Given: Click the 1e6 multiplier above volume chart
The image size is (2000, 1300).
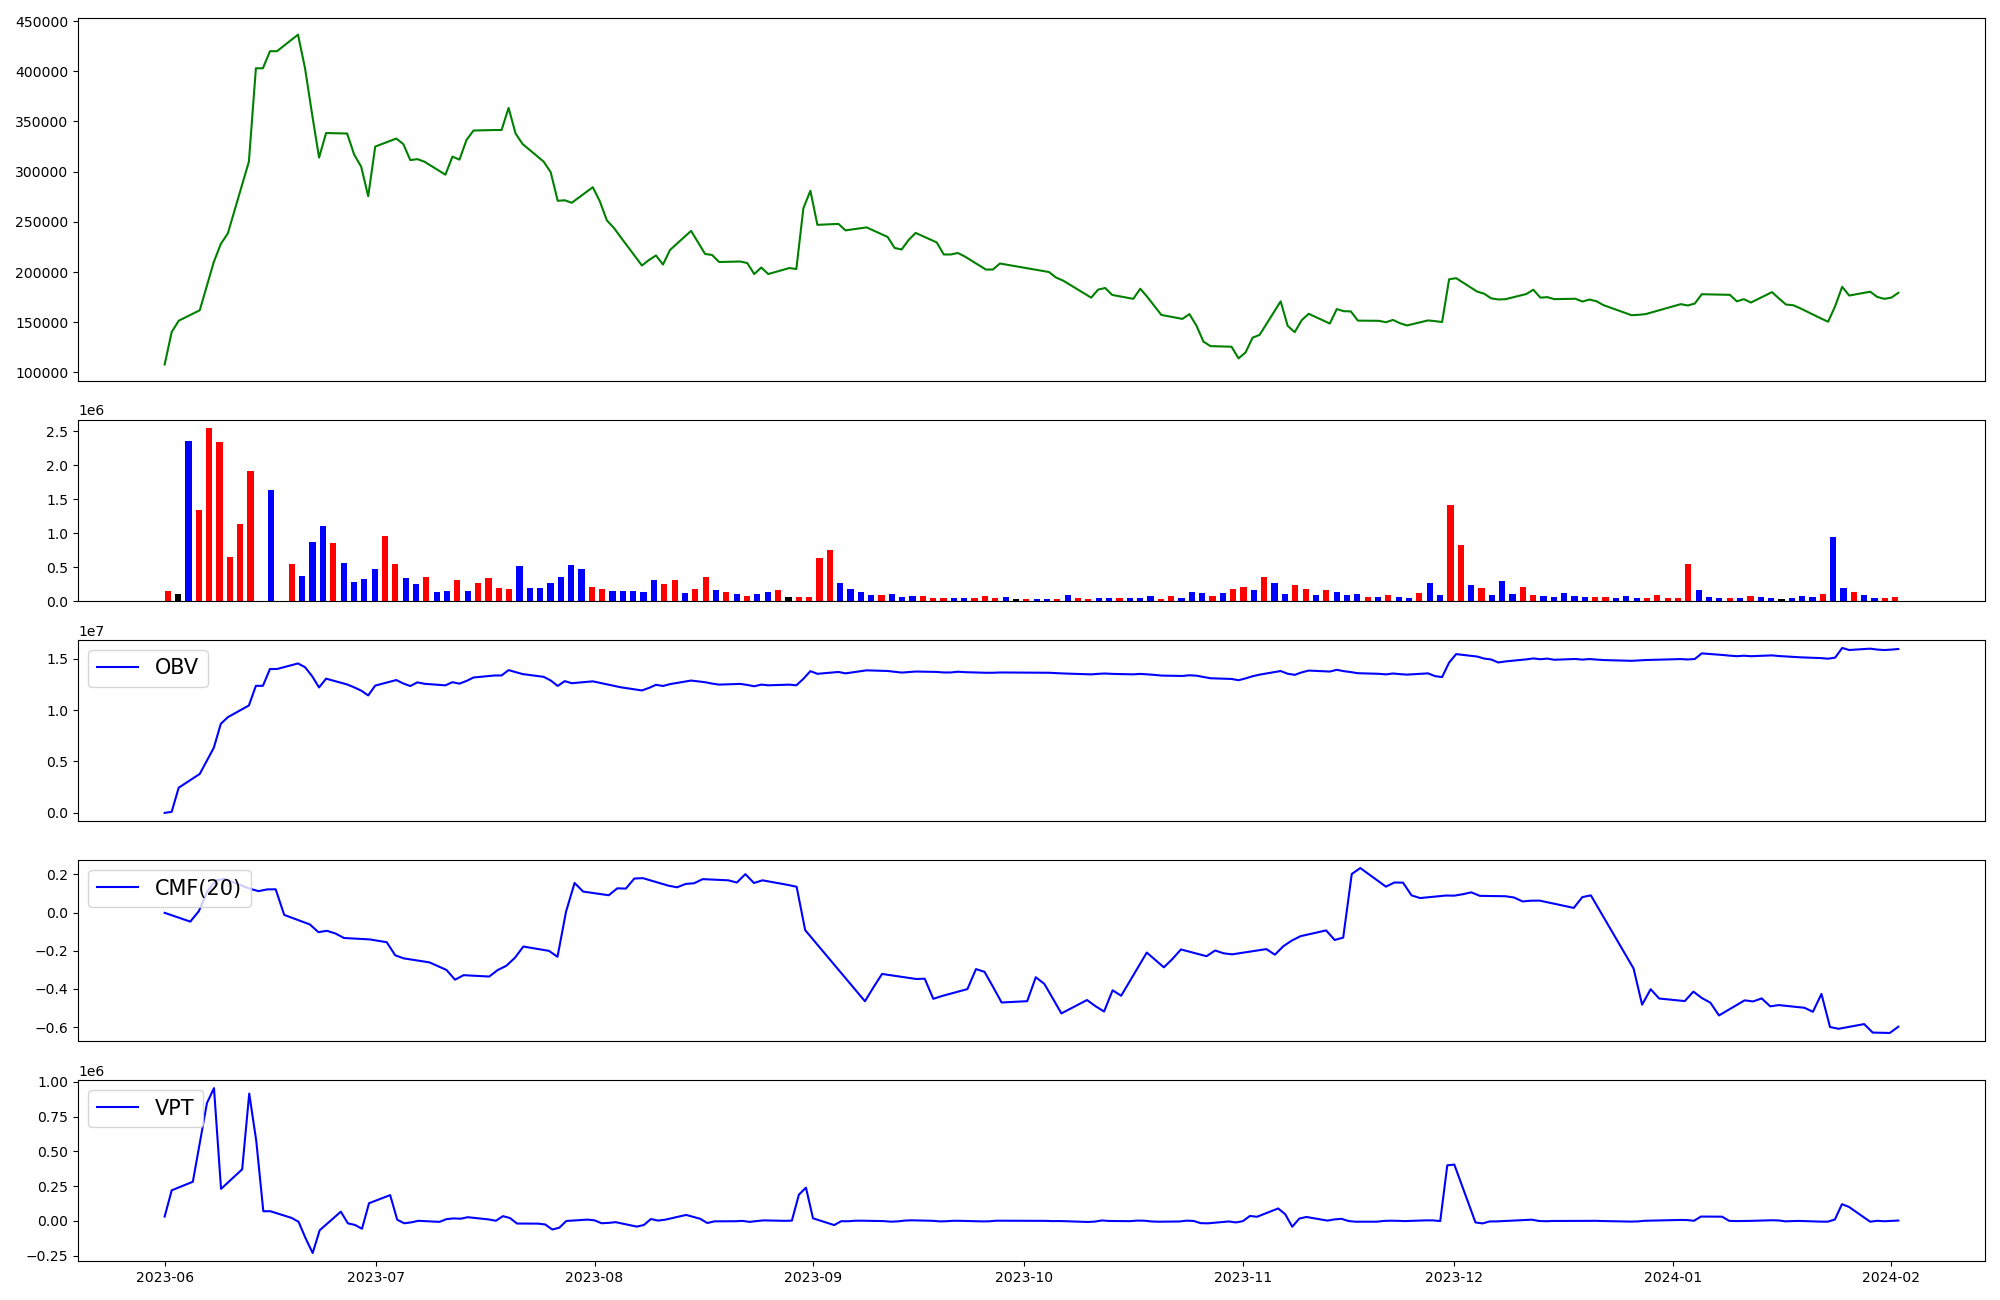Looking at the screenshot, I should (91, 411).
